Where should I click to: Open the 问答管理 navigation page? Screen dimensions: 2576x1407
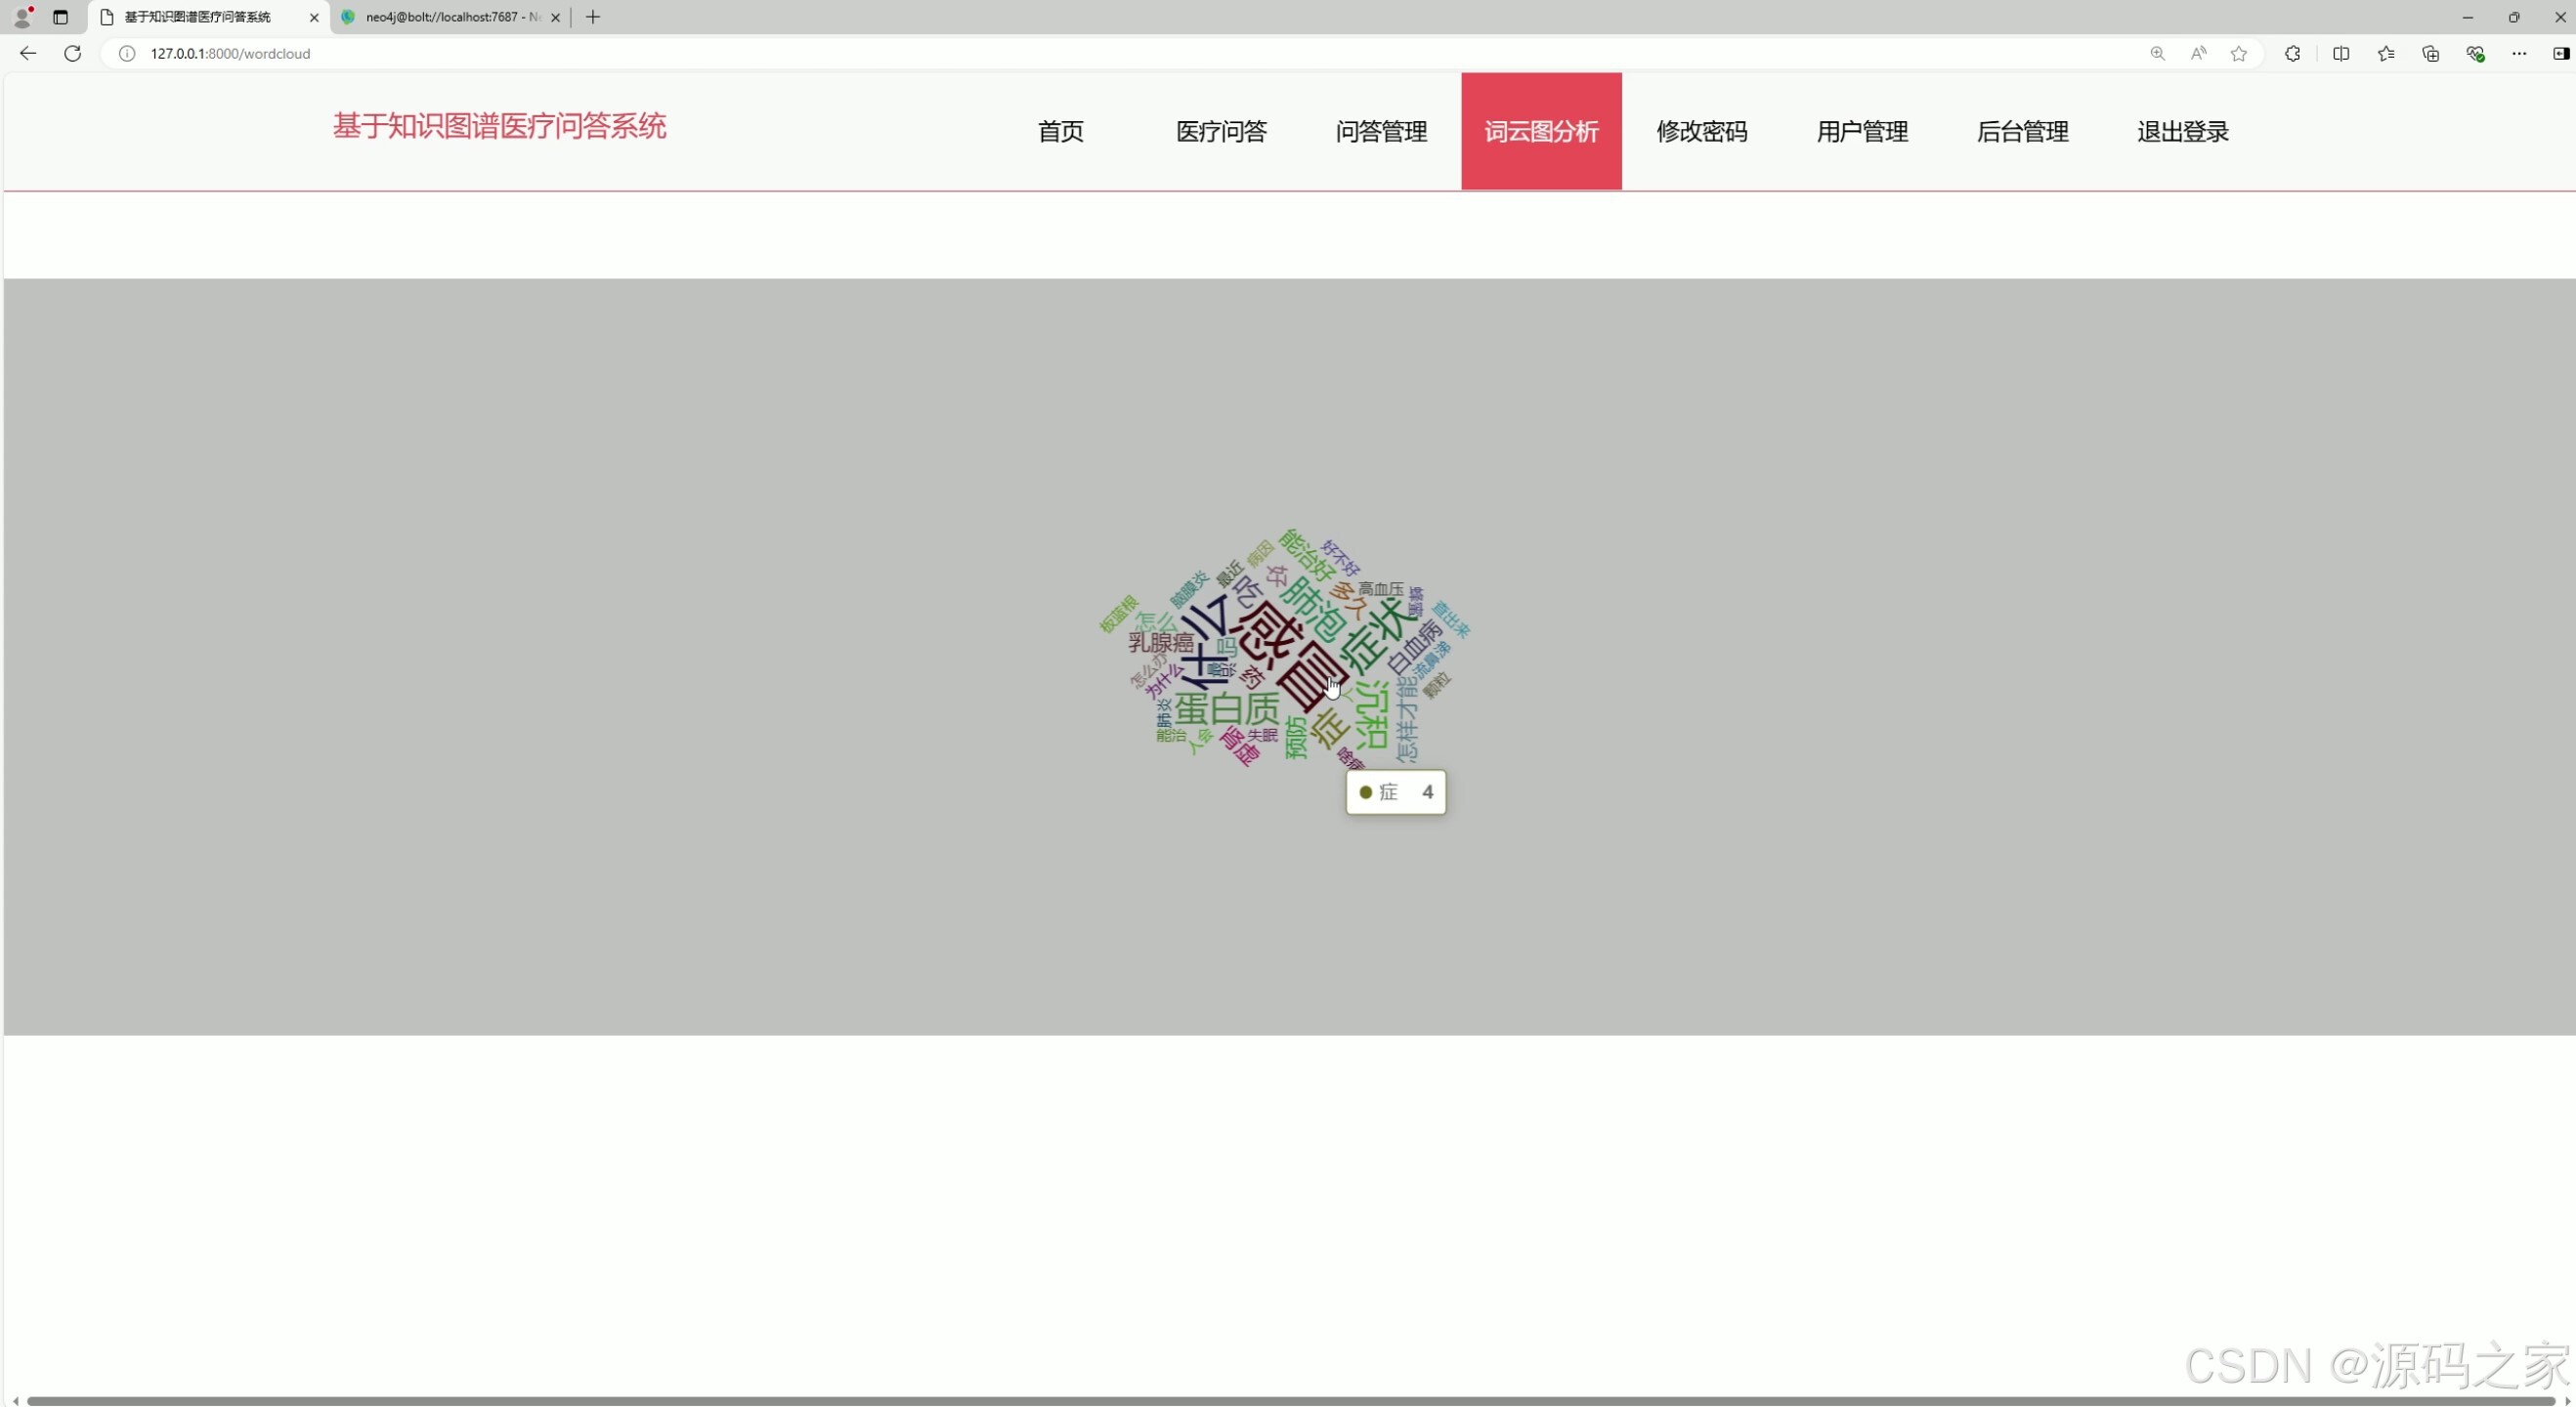pos(1381,131)
